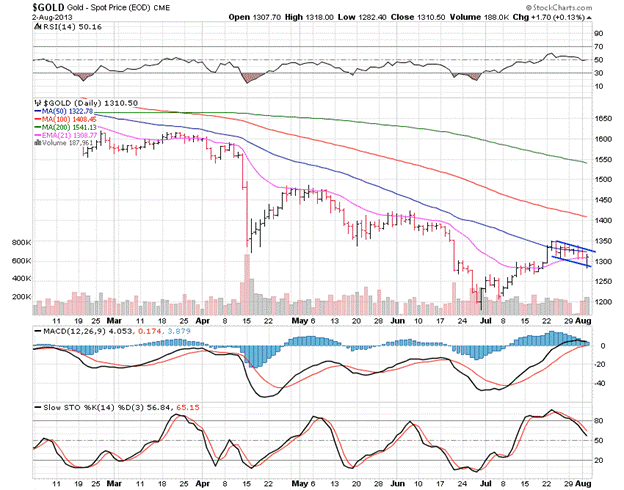Select the MA(100) red legend entry
The image size is (624, 490).
click(66, 119)
